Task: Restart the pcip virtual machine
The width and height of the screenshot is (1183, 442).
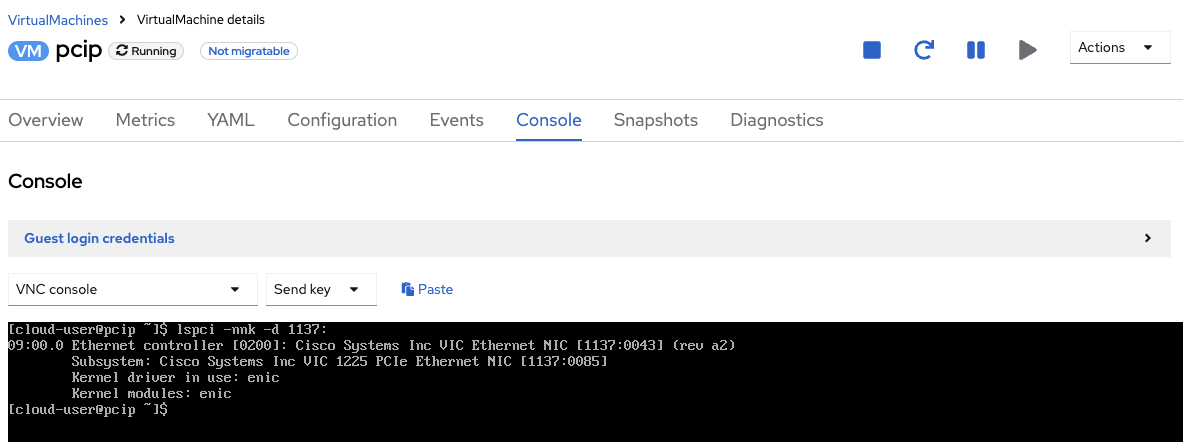Action: [x=924, y=50]
